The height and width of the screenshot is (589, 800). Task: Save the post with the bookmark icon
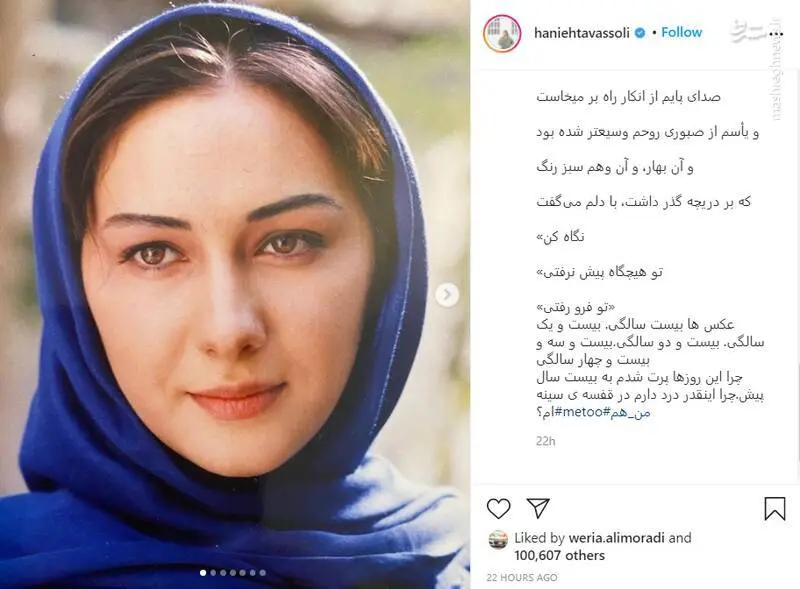tap(774, 509)
